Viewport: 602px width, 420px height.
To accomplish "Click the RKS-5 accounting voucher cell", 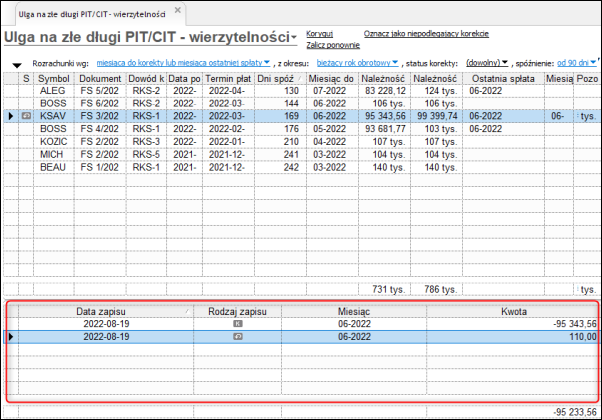I will 146,154.
